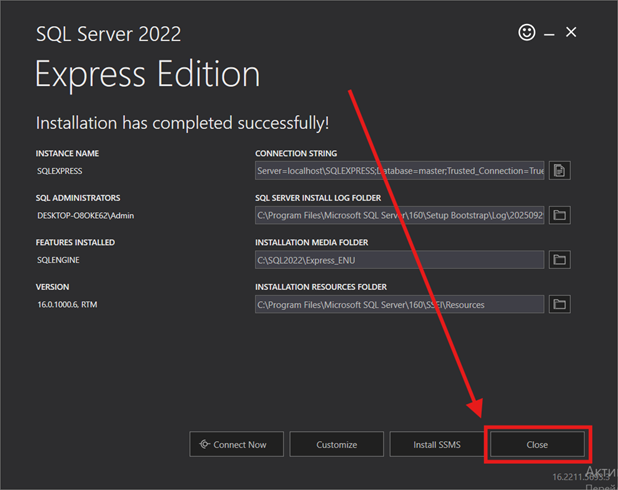Open installation media folder icon
This screenshot has width=618, height=490.
[x=560, y=260]
